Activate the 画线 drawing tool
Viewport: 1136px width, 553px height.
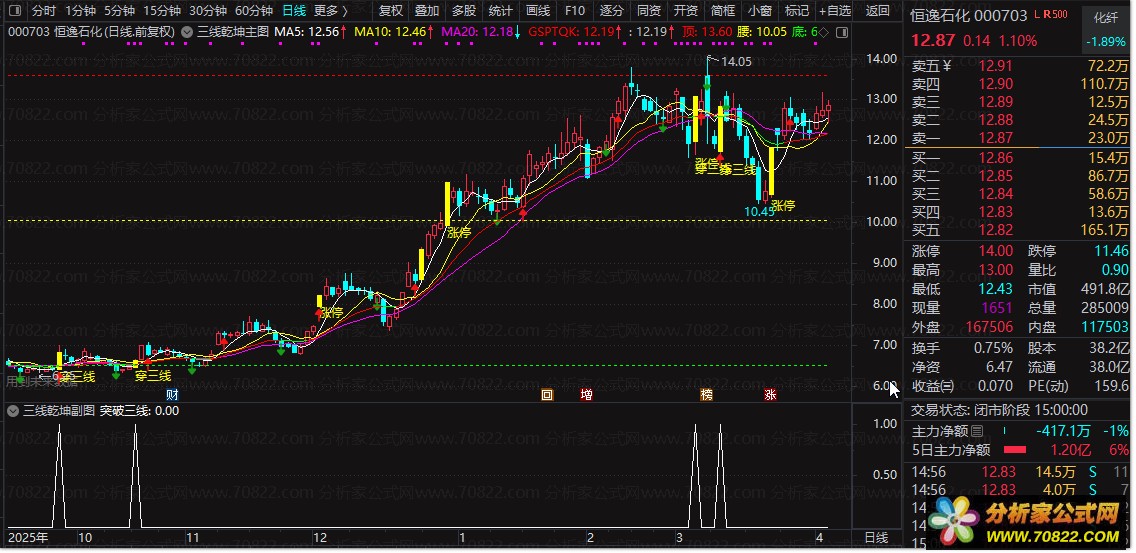pos(538,11)
